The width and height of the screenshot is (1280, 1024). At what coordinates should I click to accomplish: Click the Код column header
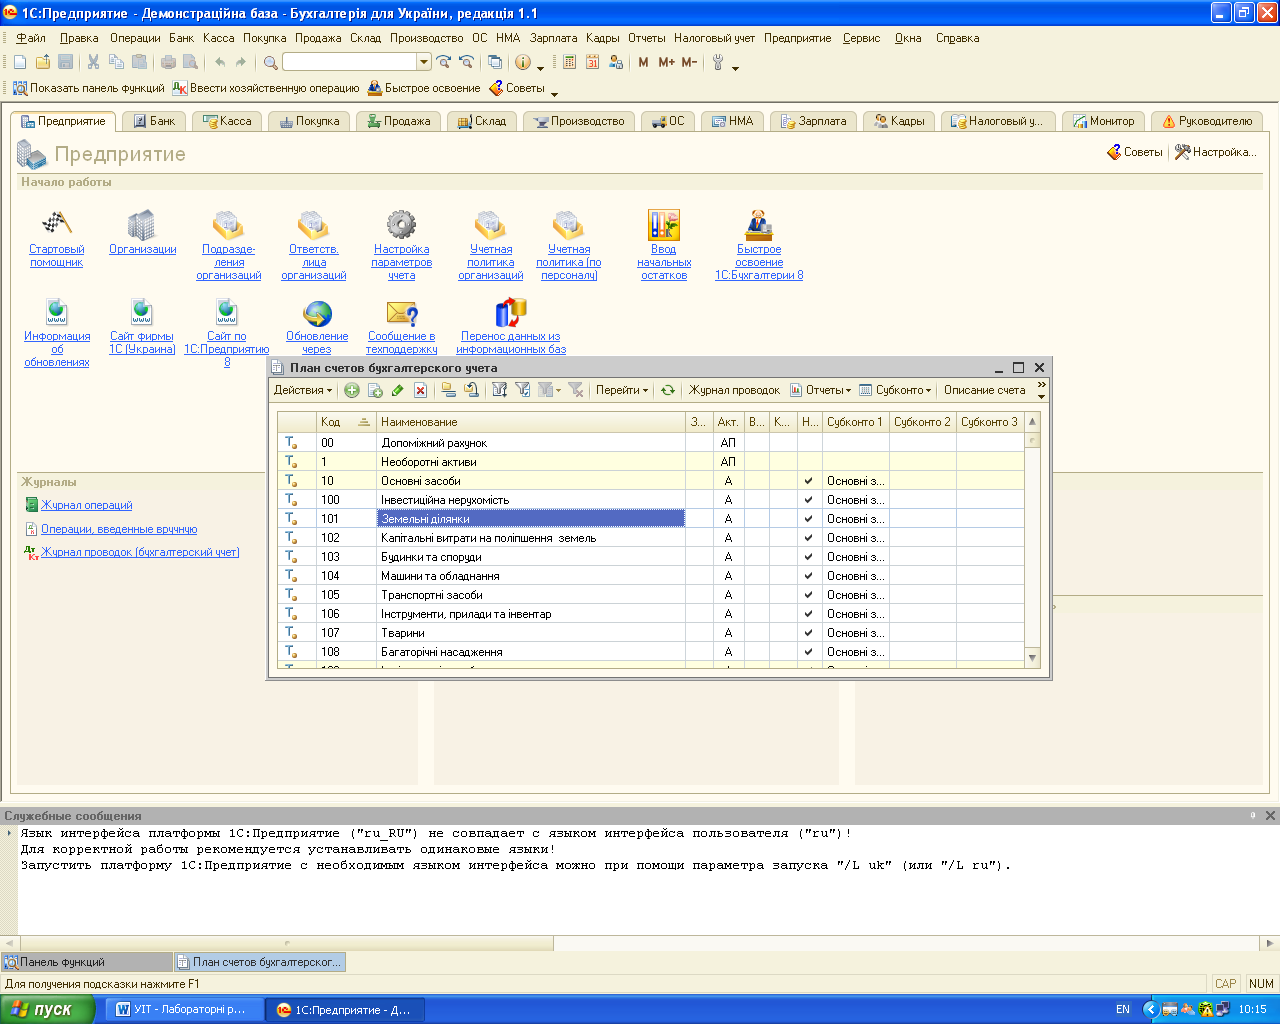(x=345, y=422)
